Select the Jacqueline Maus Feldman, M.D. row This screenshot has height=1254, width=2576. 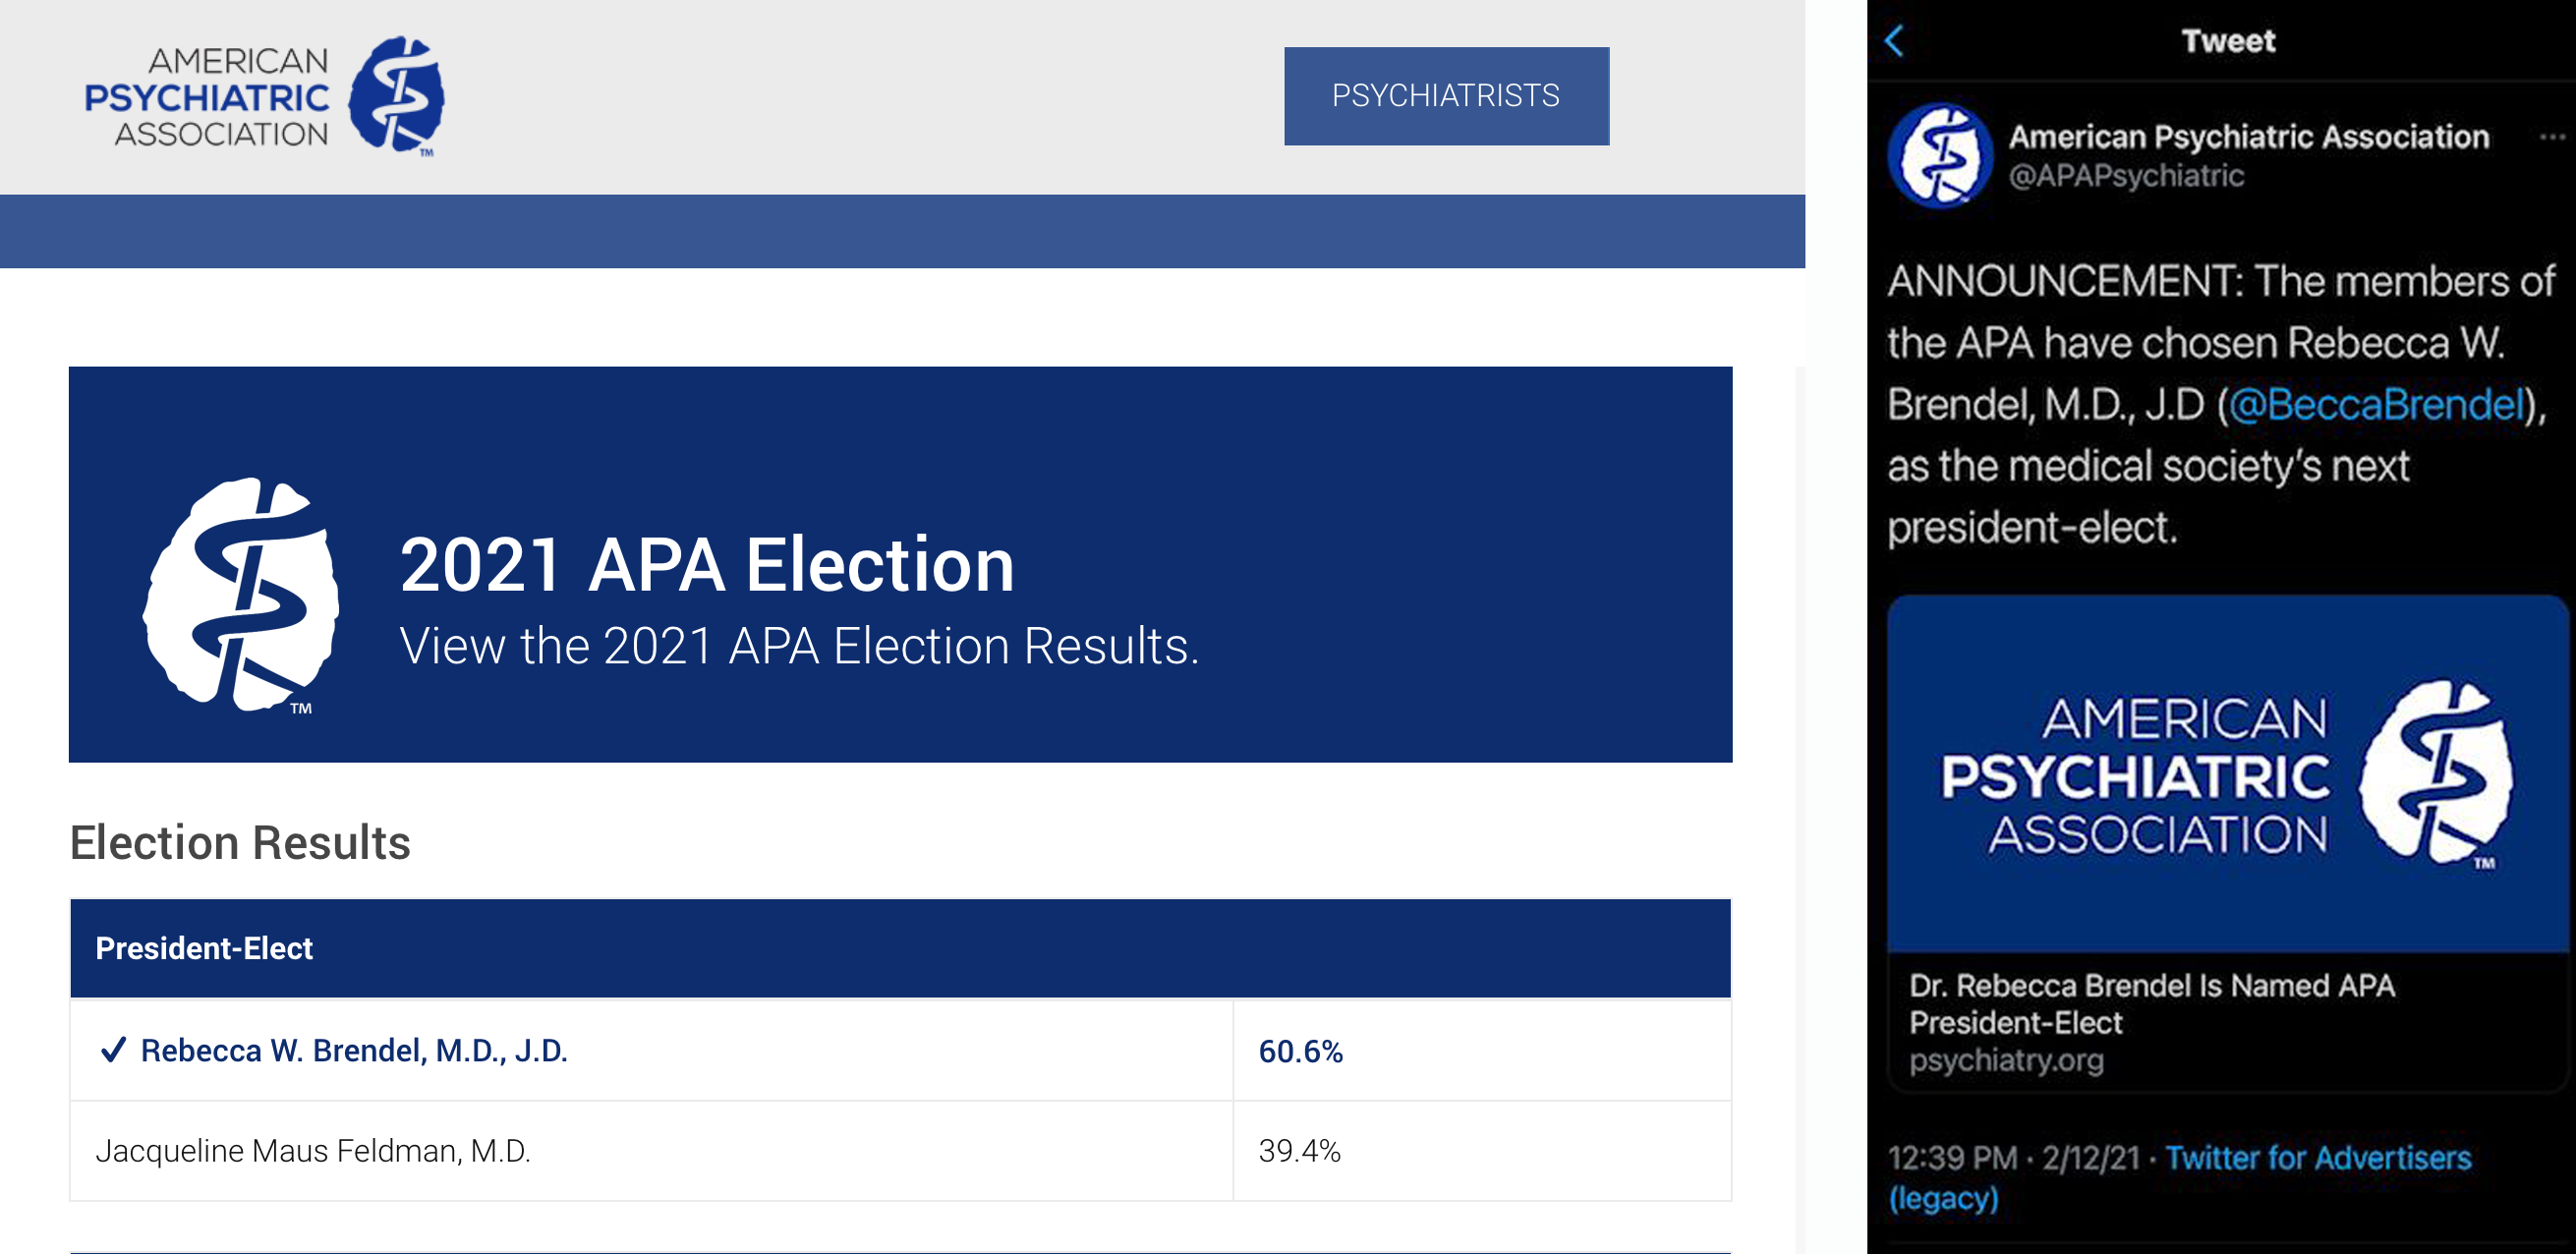[900, 1151]
